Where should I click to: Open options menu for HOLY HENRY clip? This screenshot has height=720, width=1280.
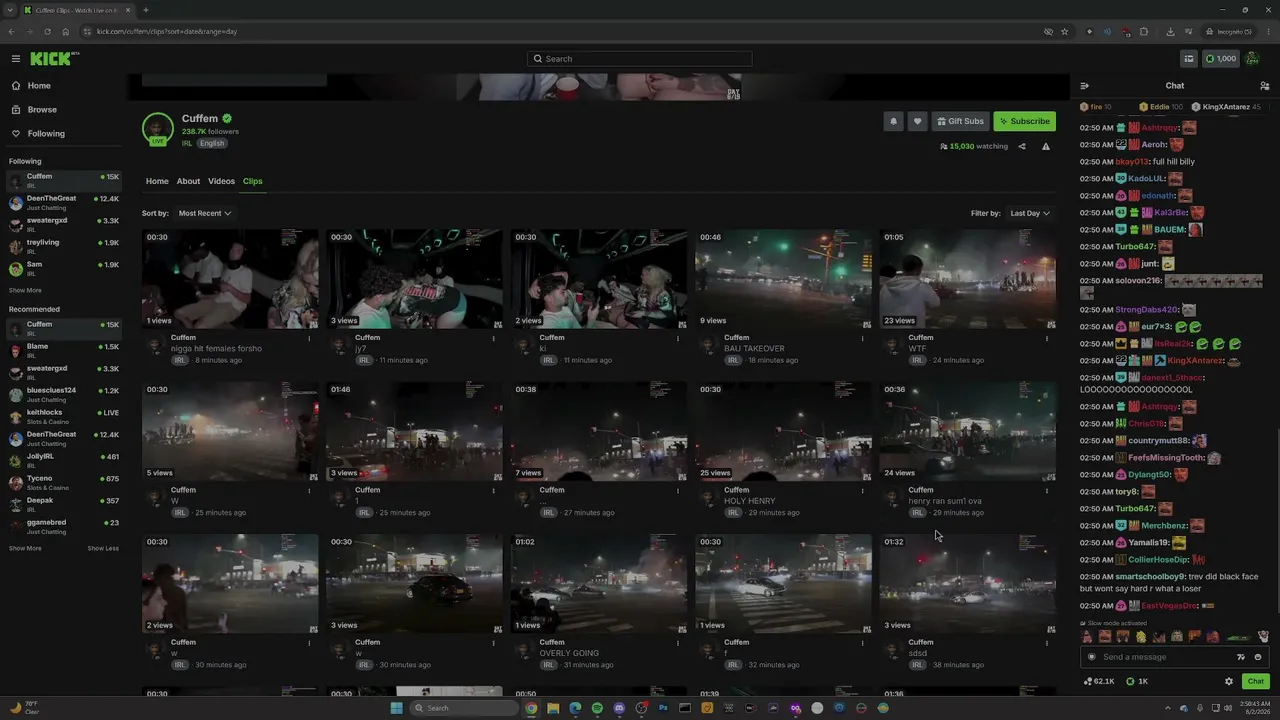coord(862,490)
